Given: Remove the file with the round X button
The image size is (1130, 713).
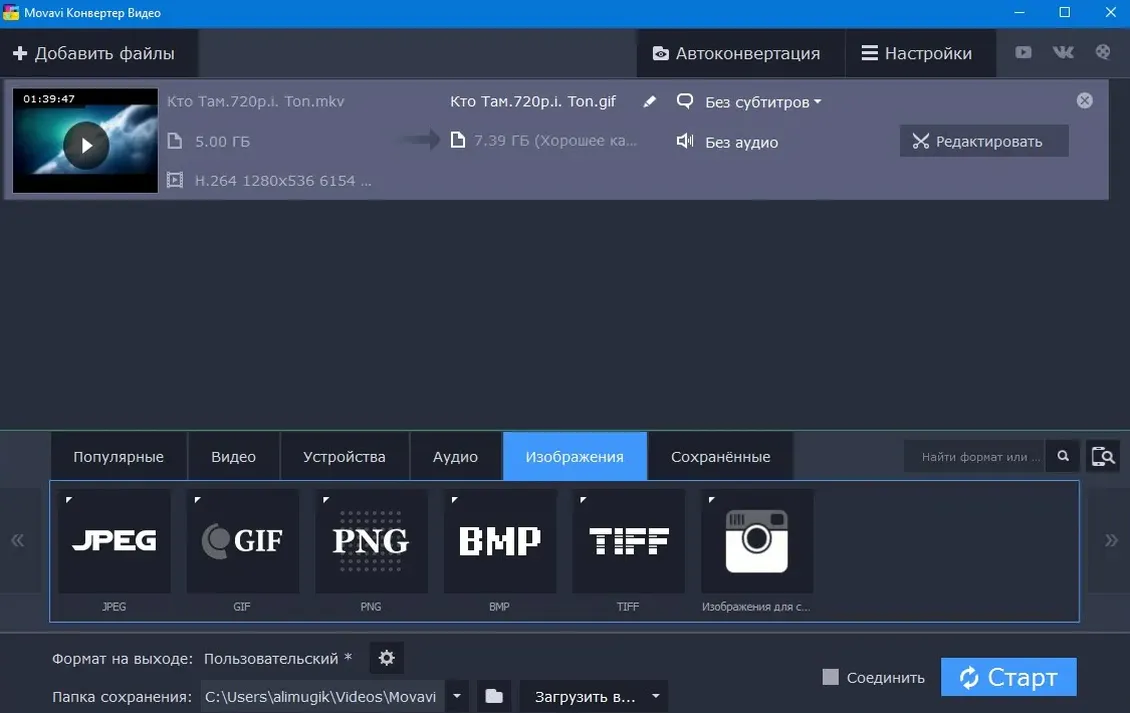Looking at the screenshot, I should click(1085, 101).
